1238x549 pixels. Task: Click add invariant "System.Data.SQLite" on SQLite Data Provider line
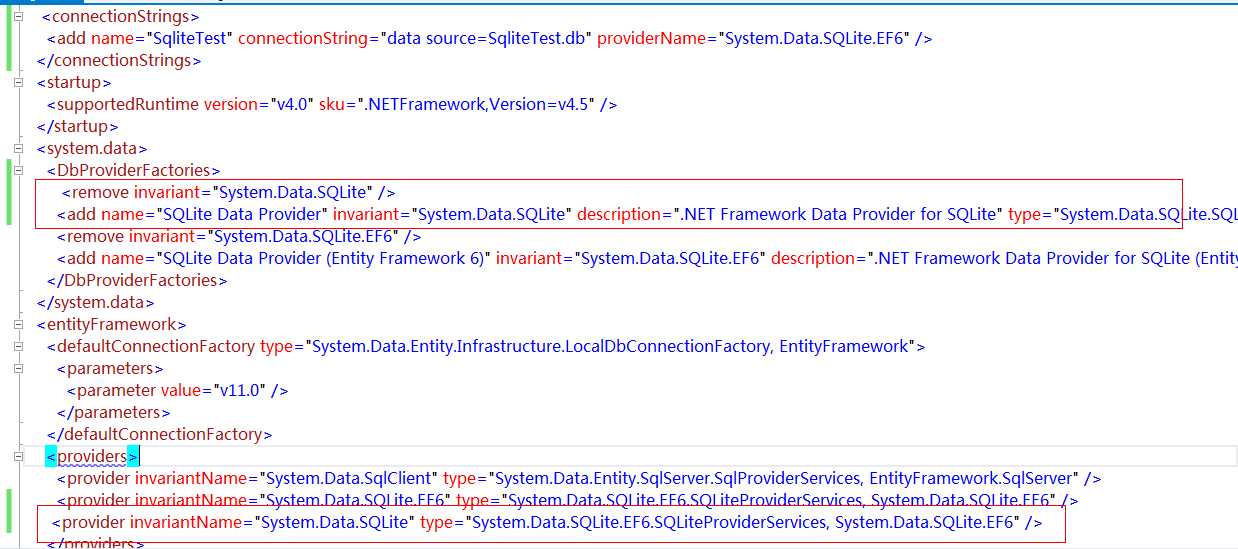[494, 214]
